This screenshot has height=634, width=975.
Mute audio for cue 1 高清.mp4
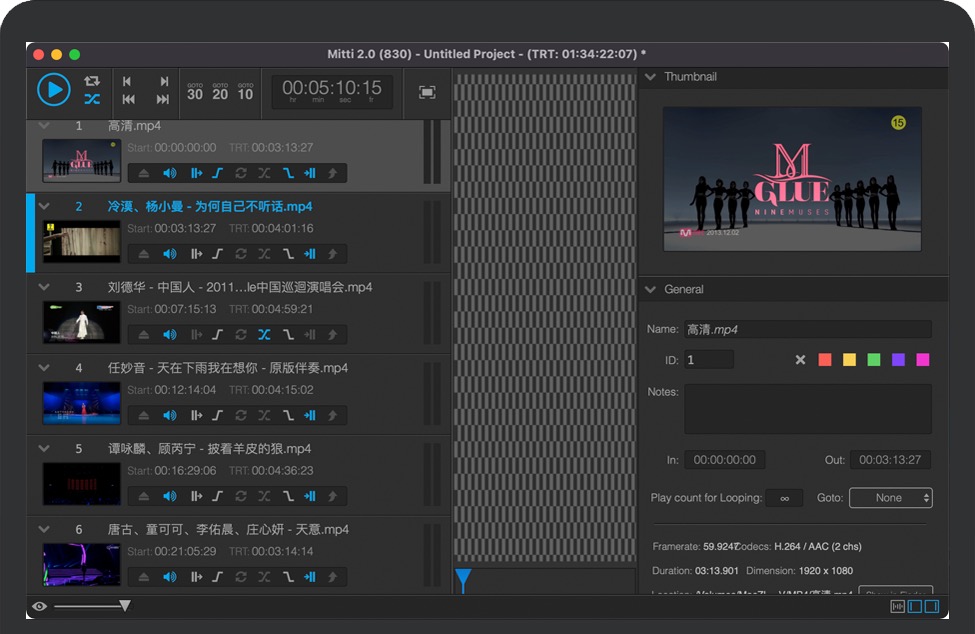click(169, 173)
